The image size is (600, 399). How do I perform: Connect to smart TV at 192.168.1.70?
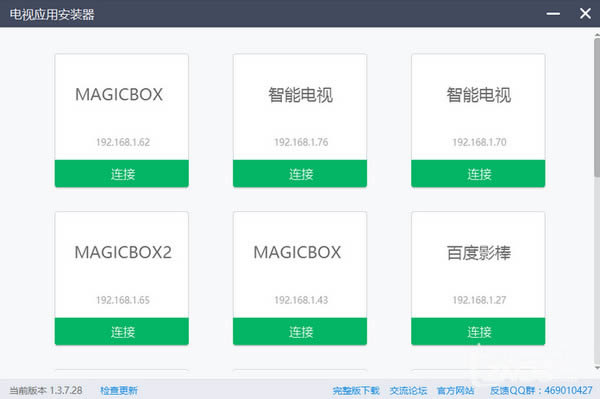tap(478, 174)
